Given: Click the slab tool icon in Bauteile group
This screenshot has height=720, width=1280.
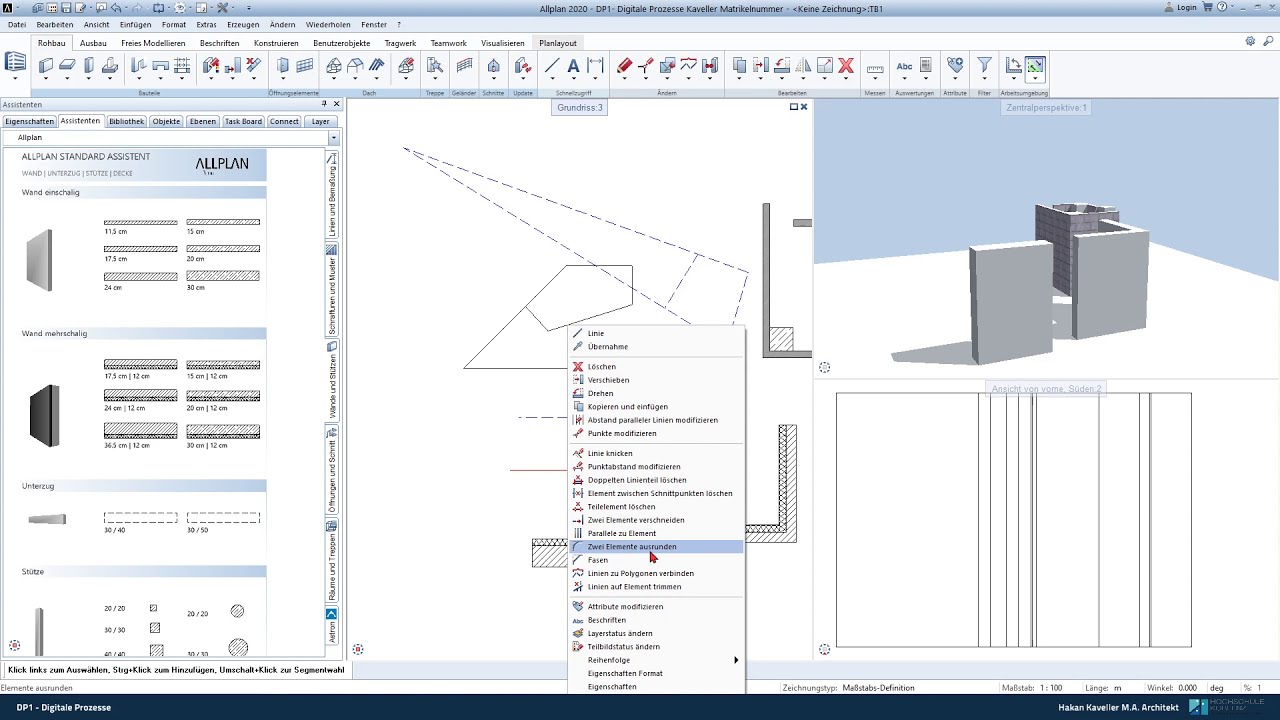Looking at the screenshot, I should pyautogui.click(x=67, y=66).
